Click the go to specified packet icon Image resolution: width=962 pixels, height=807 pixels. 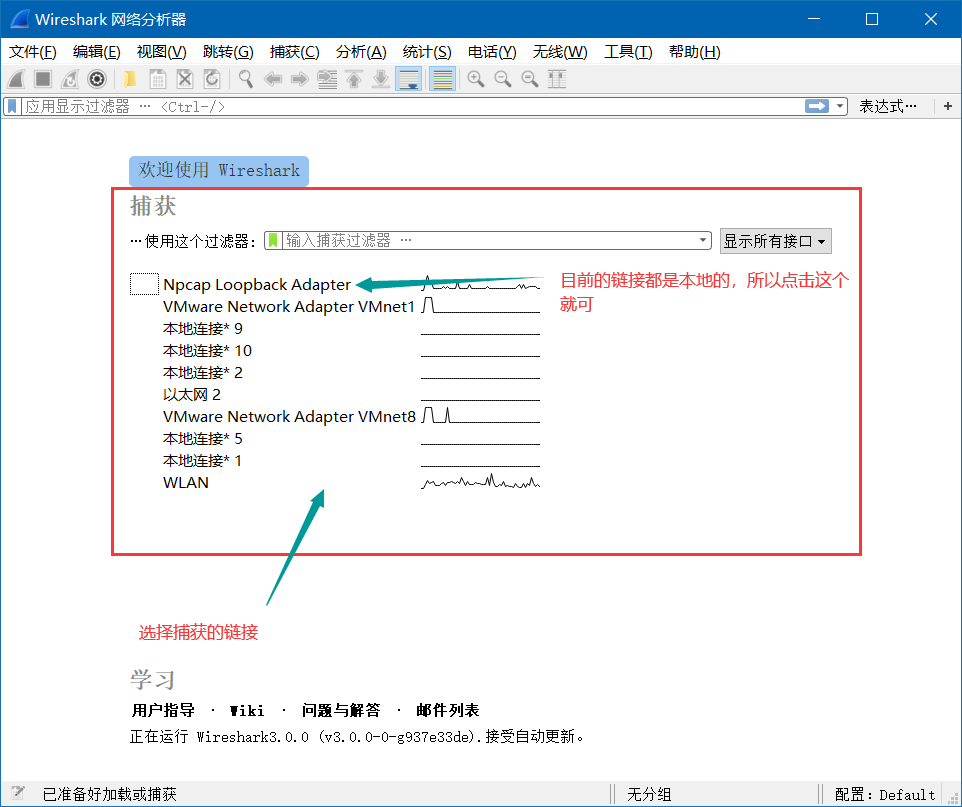327,79
